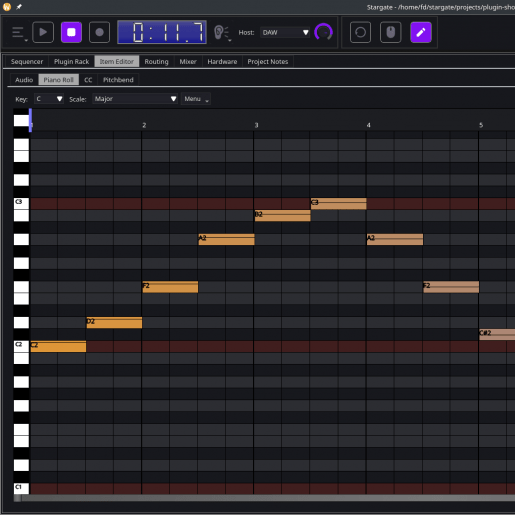Open the audio monitoring ear icon menu
515x515 pixels.
pyautogui.click(x=222, y=33)
